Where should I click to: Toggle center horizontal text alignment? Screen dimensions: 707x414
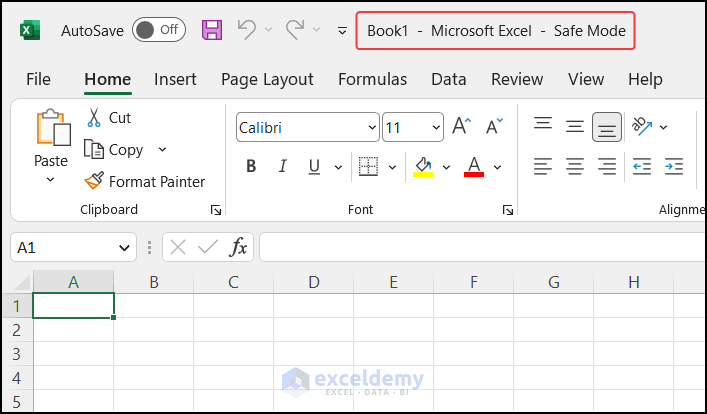point(575,166)
